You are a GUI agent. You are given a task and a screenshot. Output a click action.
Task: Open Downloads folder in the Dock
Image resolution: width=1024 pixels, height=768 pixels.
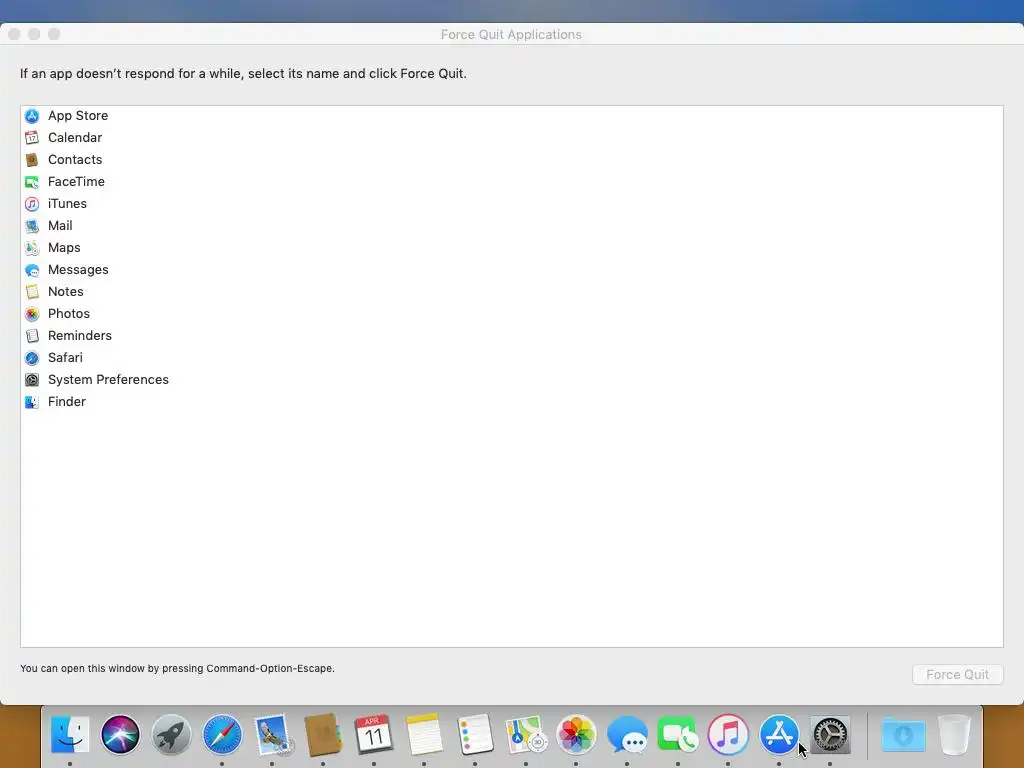click(903, 735)
